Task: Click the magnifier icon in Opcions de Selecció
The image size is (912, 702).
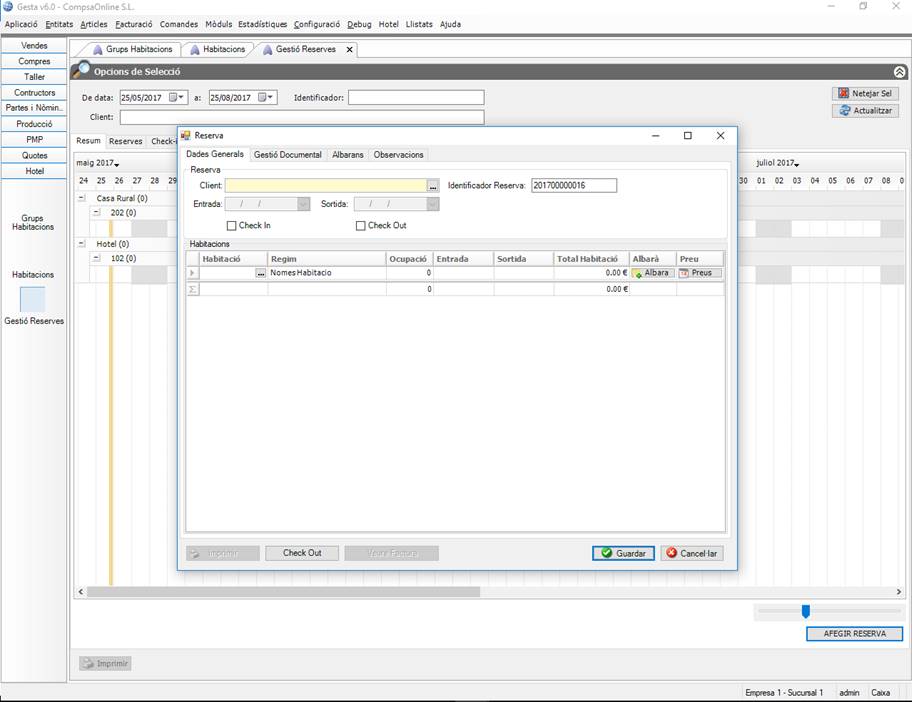Action: tap(81, 70)
